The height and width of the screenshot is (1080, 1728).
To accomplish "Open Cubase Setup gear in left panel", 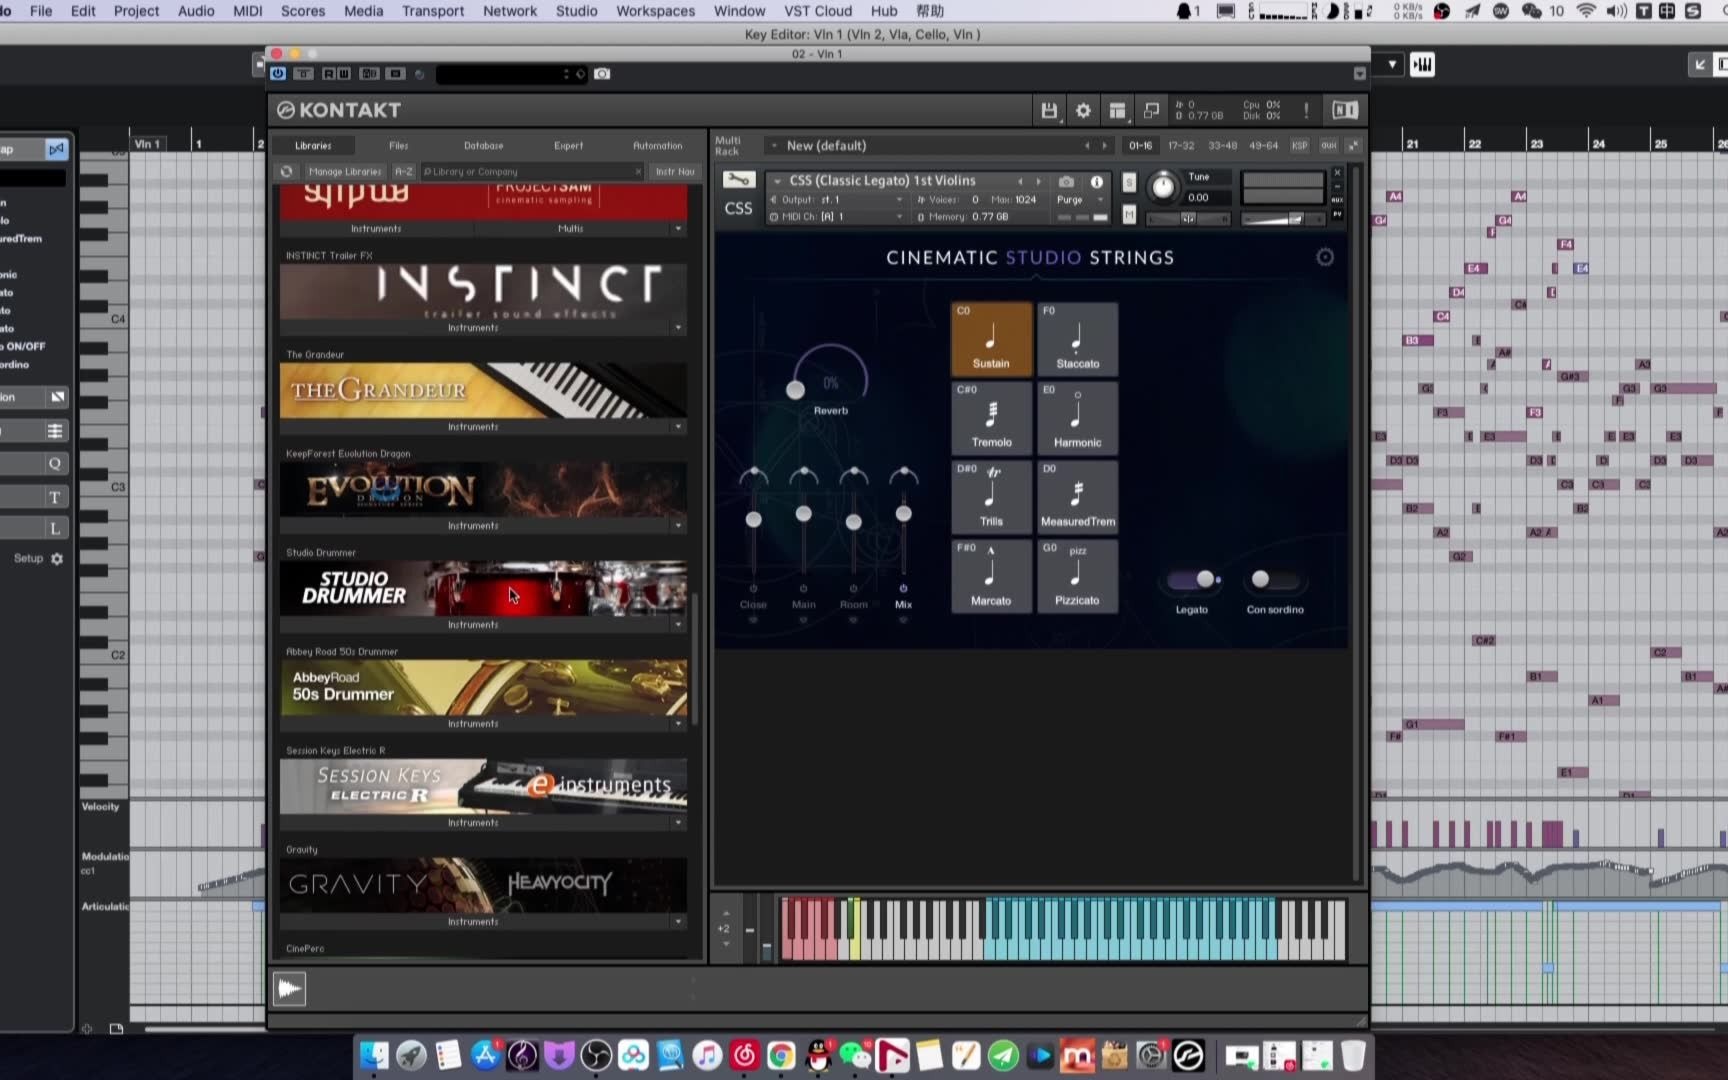I will click(x=57, y=559).
